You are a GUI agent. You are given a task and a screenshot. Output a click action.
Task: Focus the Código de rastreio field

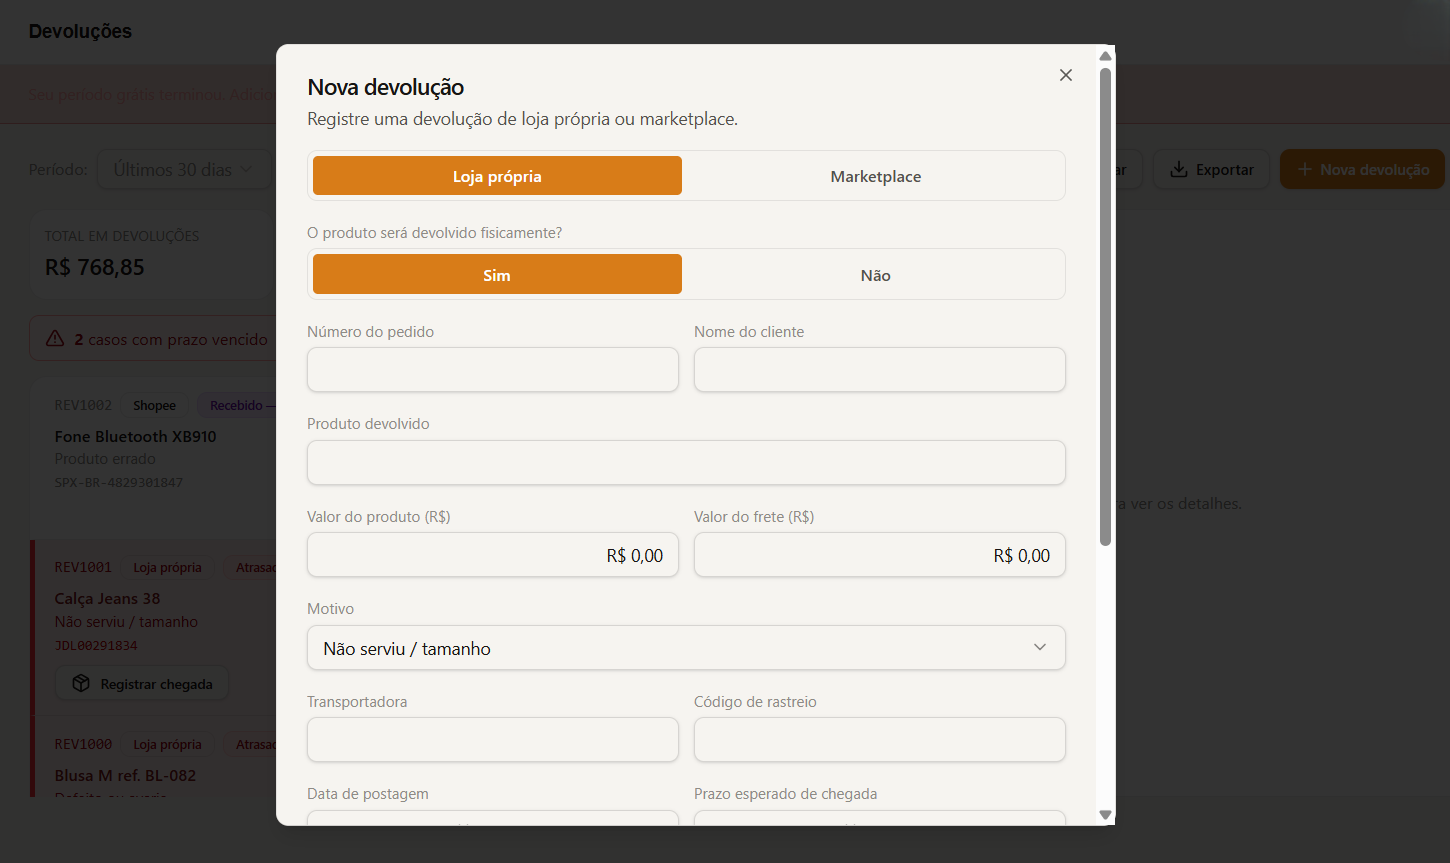click(x=880, y=740)
